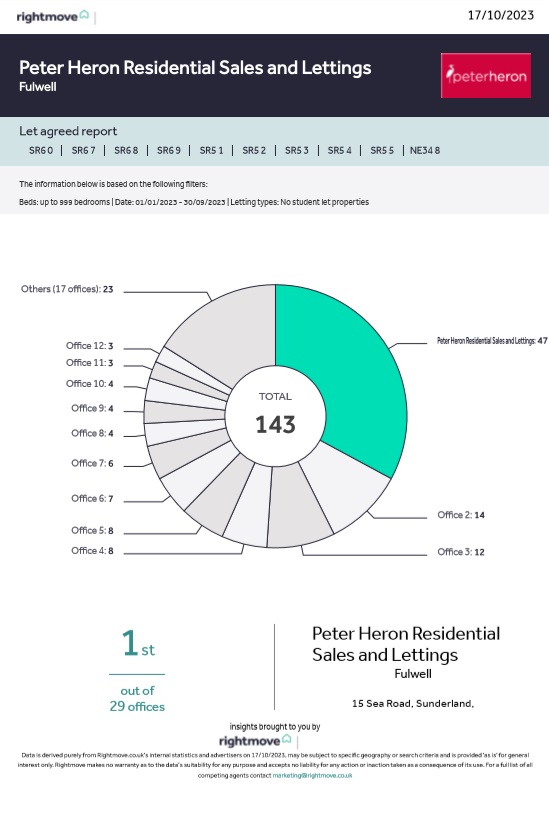Click the rightmove logo in footer
Viewport: 549px width, 815px height.
point(255,741)
